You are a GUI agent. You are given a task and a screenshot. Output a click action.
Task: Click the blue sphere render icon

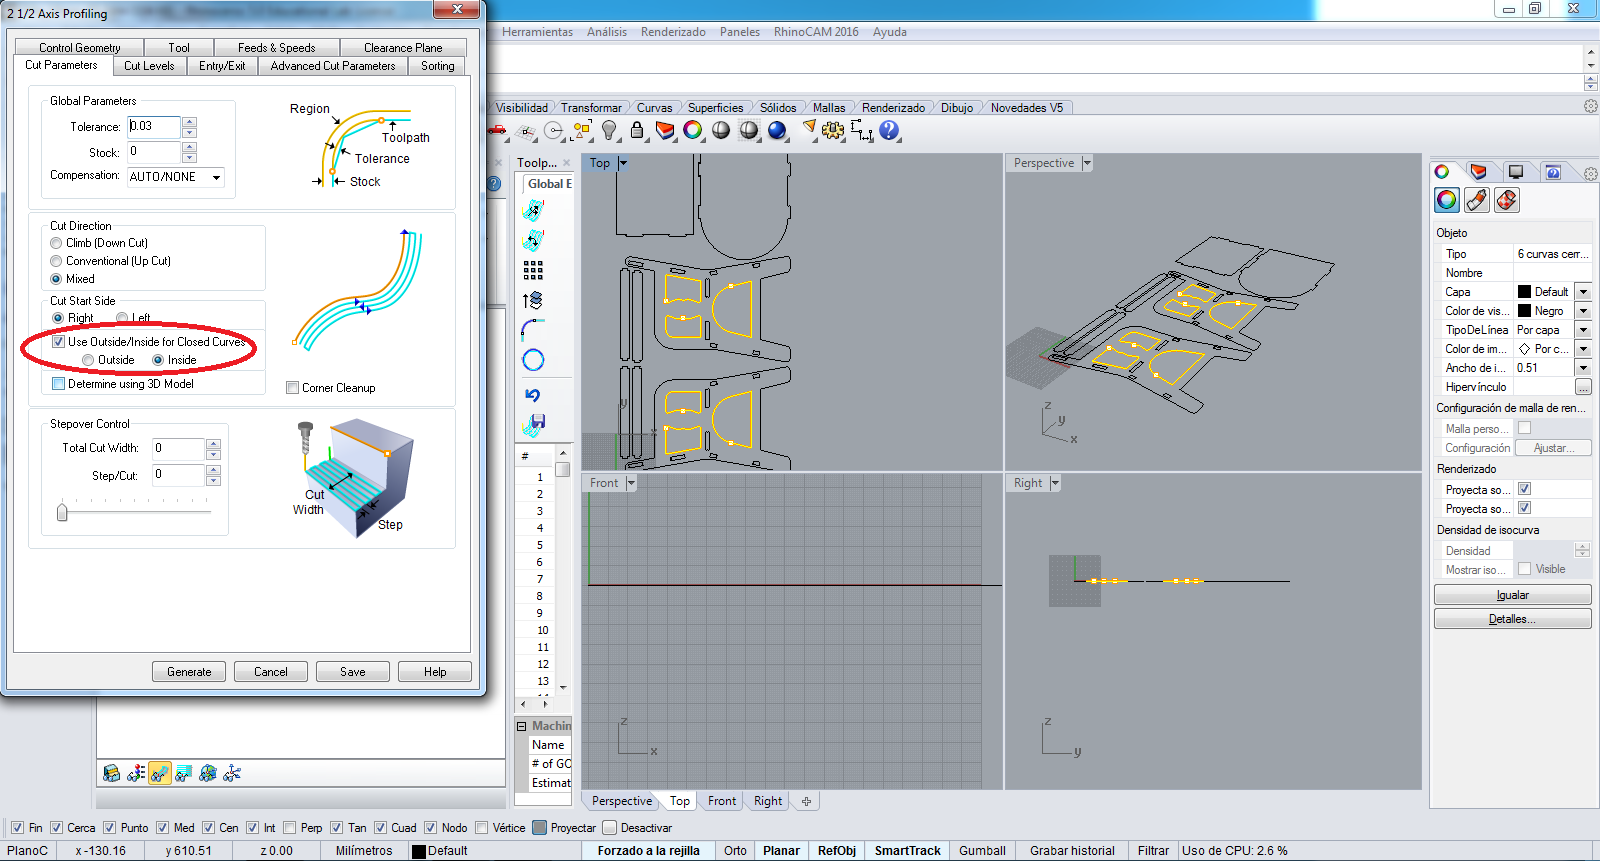[x=777, y=131]
